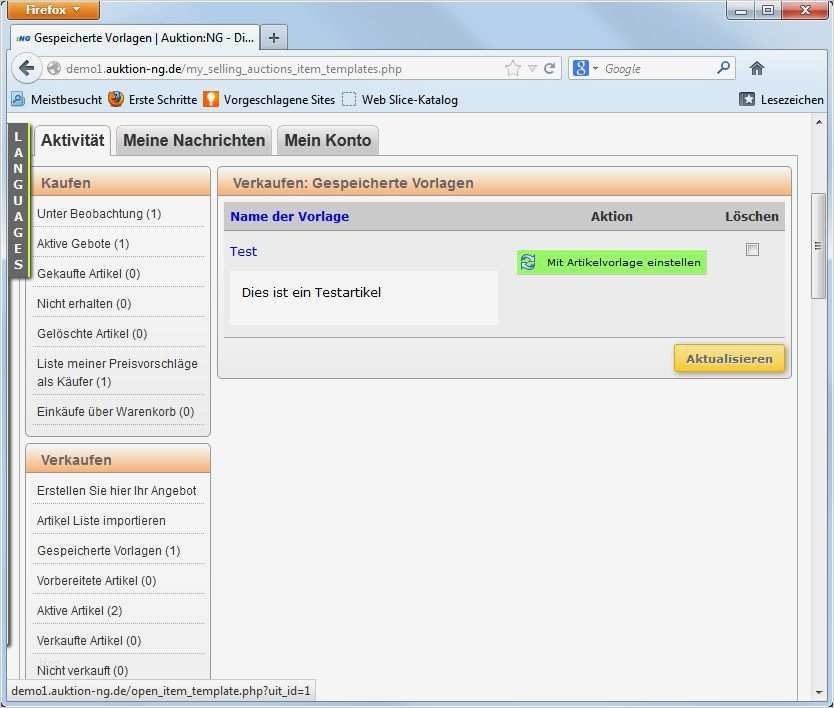The height and width of the screenshot is (708, 834).
Task: Click the yellow Aktualisieren button
Action: coord(729,359)
